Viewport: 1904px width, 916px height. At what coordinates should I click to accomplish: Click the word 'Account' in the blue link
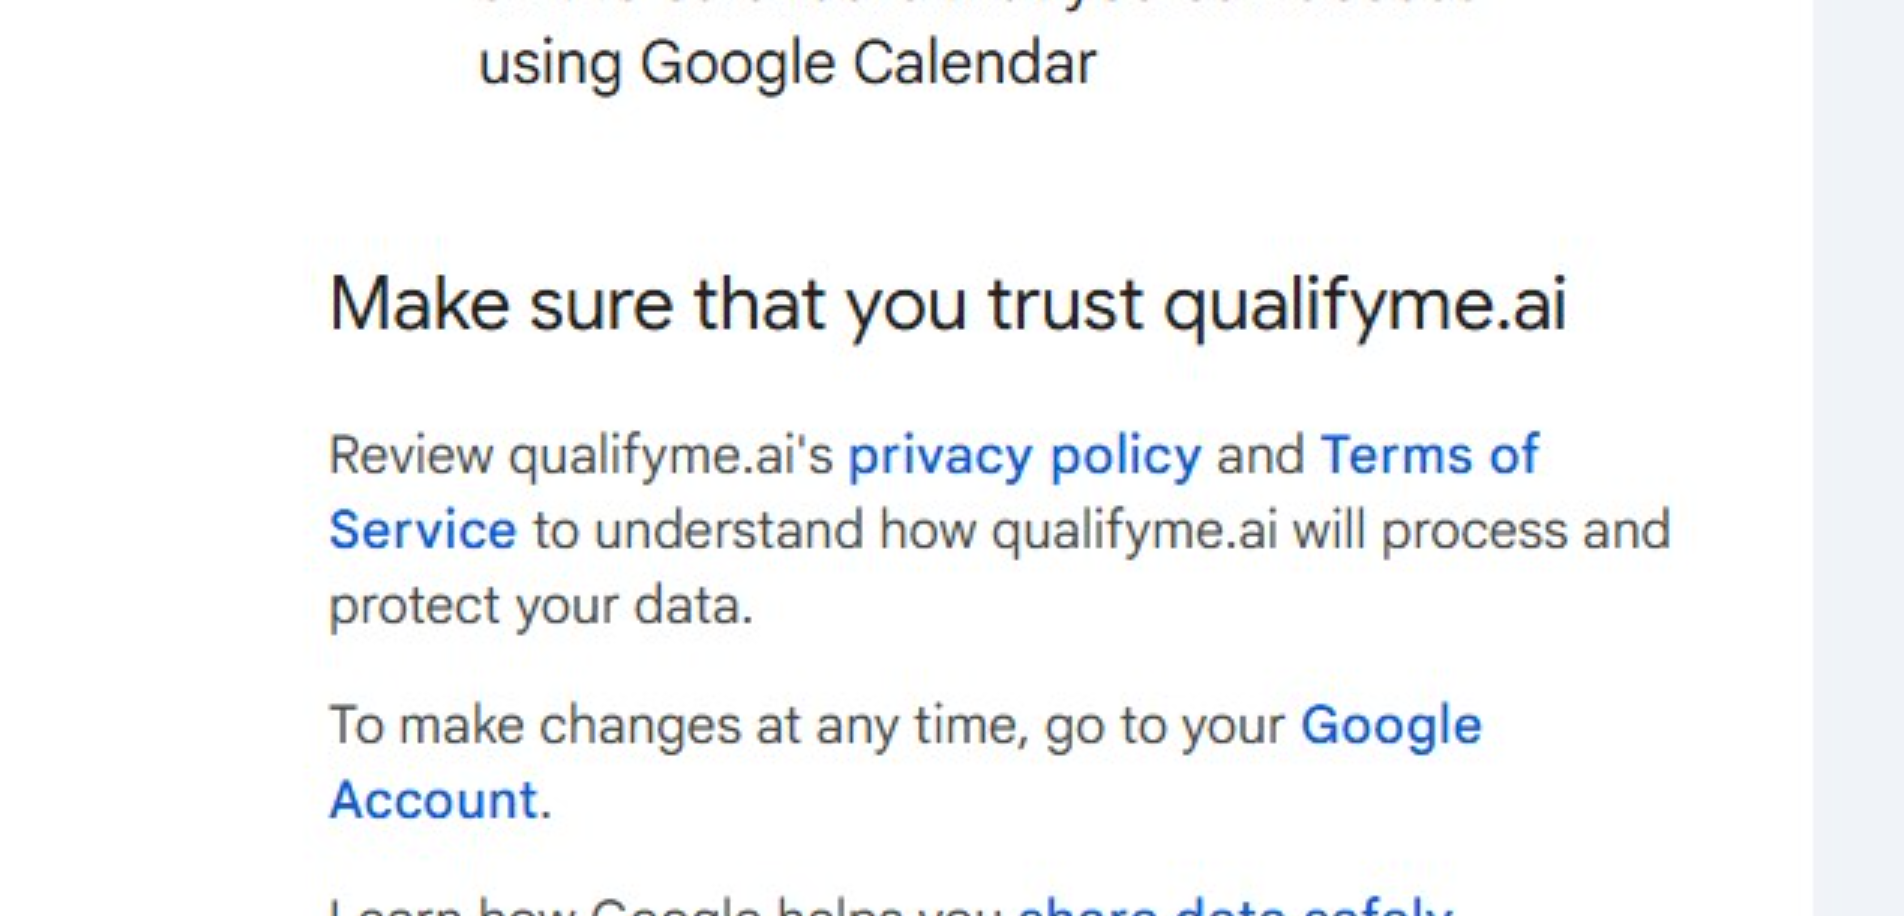pos(434,800)
